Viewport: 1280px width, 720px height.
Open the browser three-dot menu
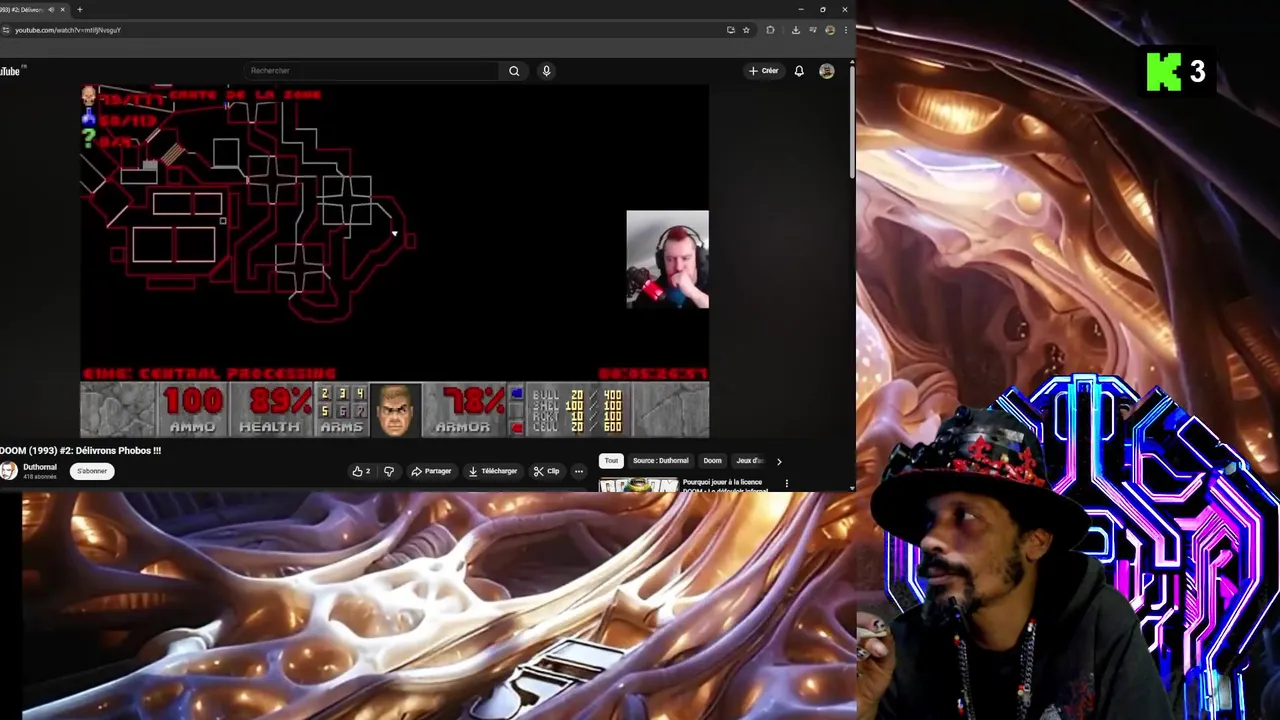click(845, 30)
